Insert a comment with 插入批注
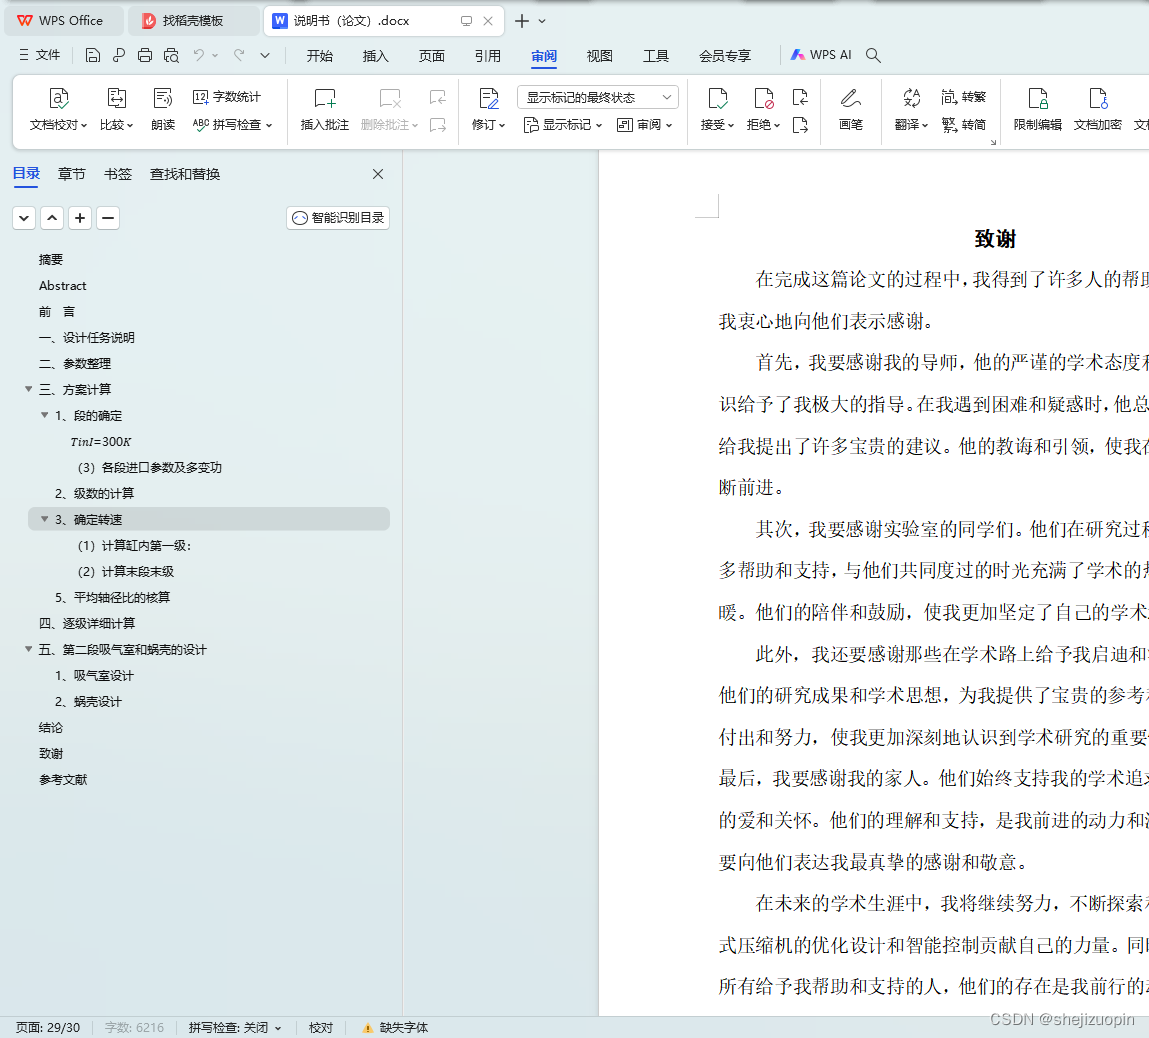Viewport: 1149px width, 1038px height. point(325,109)
